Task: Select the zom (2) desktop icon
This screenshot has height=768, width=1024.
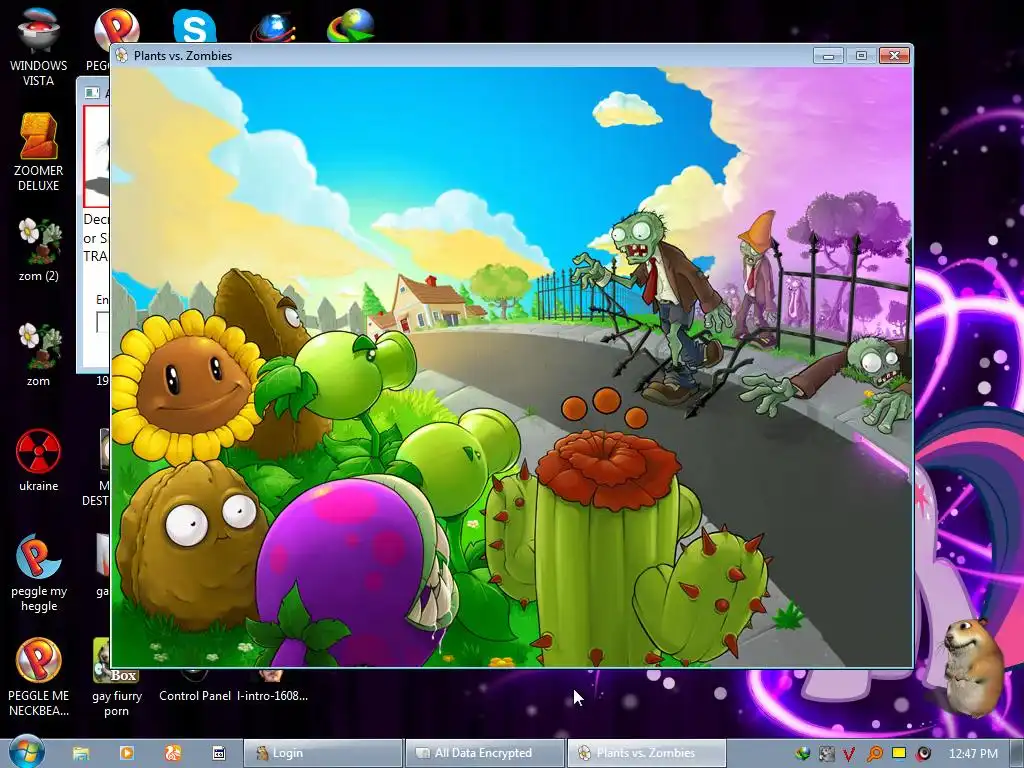Action: point(39,249)
